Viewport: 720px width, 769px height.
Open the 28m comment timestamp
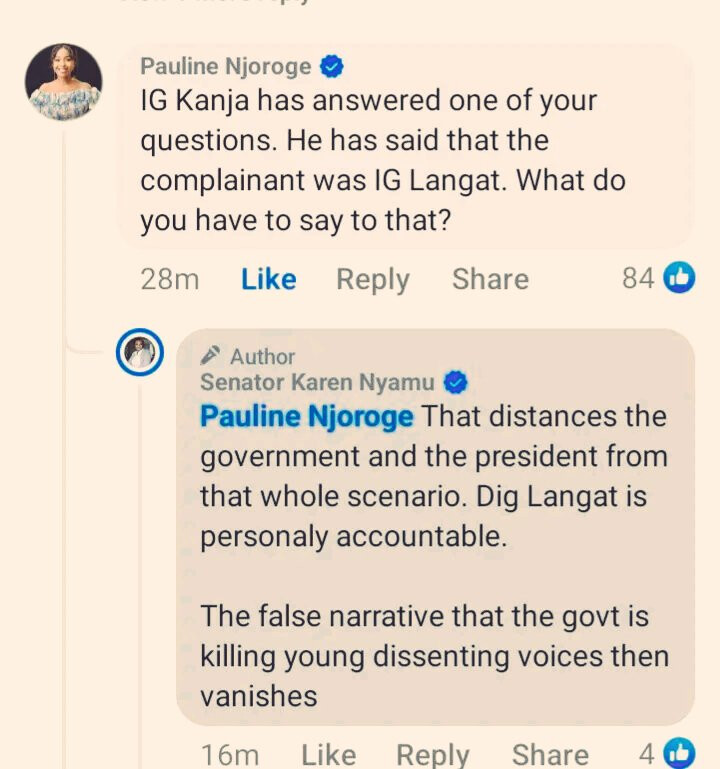pyautogui.click(x=170, y=279)
